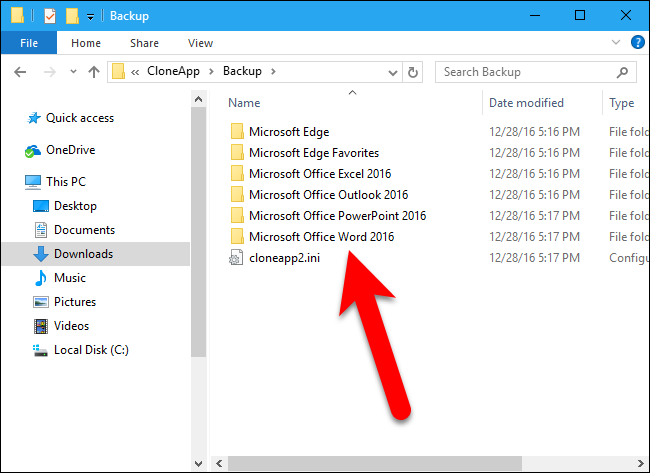This screenshot has width=650, height=473.
Task: Refresh the Backup folder view
Action: (412, 73)
